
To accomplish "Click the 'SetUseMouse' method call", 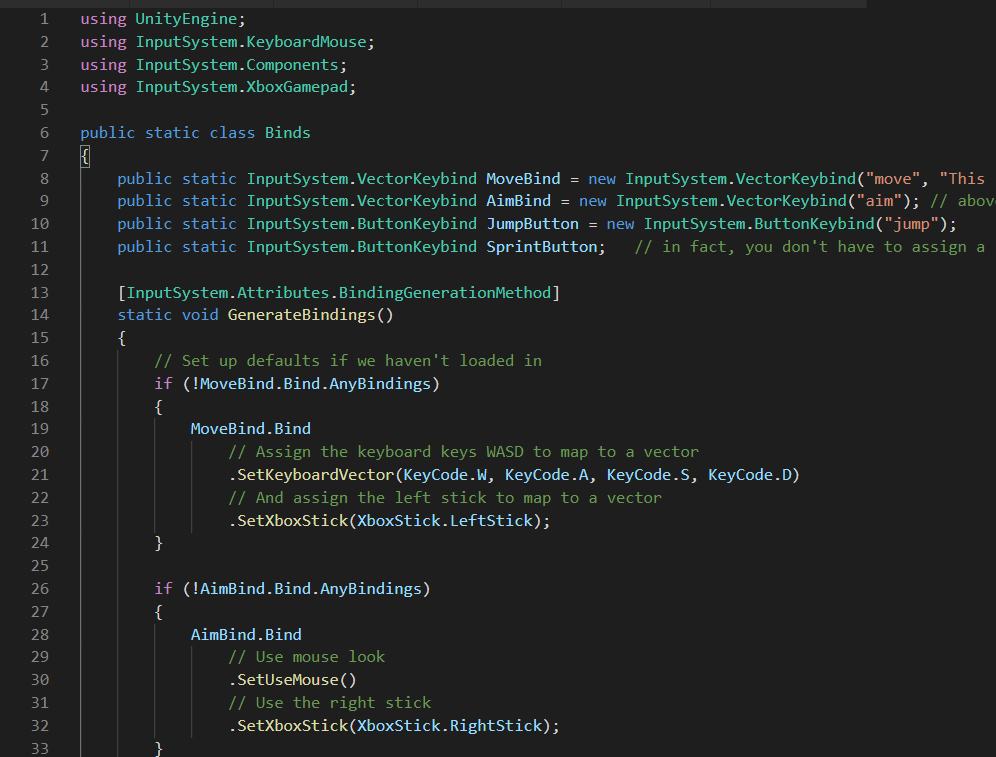I will click(288, 680).
